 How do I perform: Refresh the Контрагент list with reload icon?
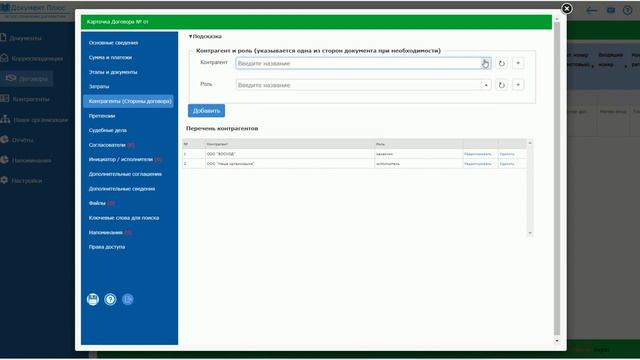502,63
